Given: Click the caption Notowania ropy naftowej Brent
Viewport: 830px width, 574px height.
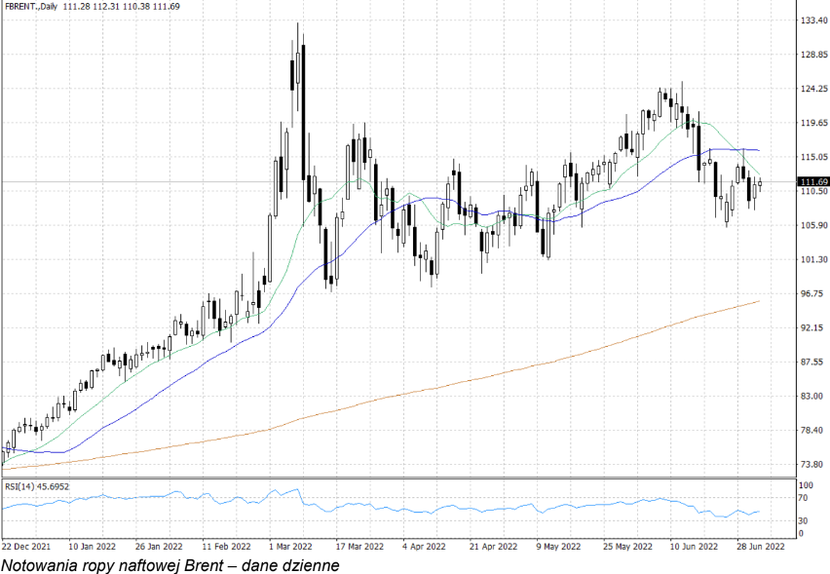Looking at the screenshot, I should click(x=113, y=565).
